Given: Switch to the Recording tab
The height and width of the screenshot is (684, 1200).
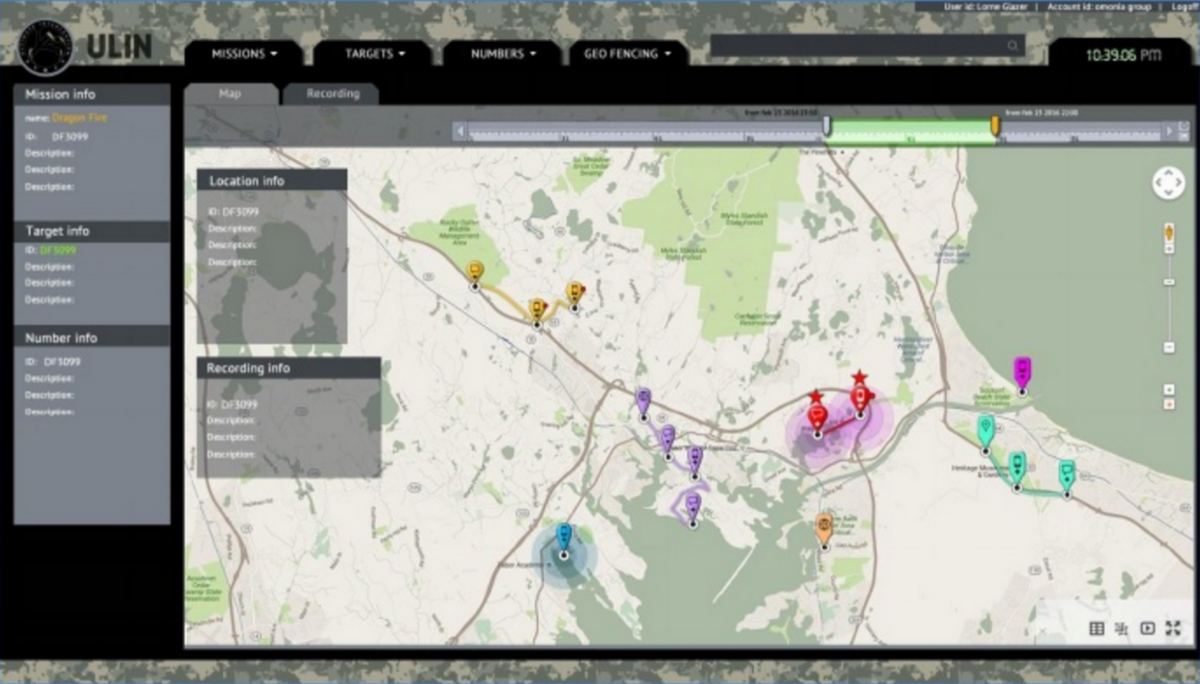Looking at the screenshot, I should pos(332,94).
